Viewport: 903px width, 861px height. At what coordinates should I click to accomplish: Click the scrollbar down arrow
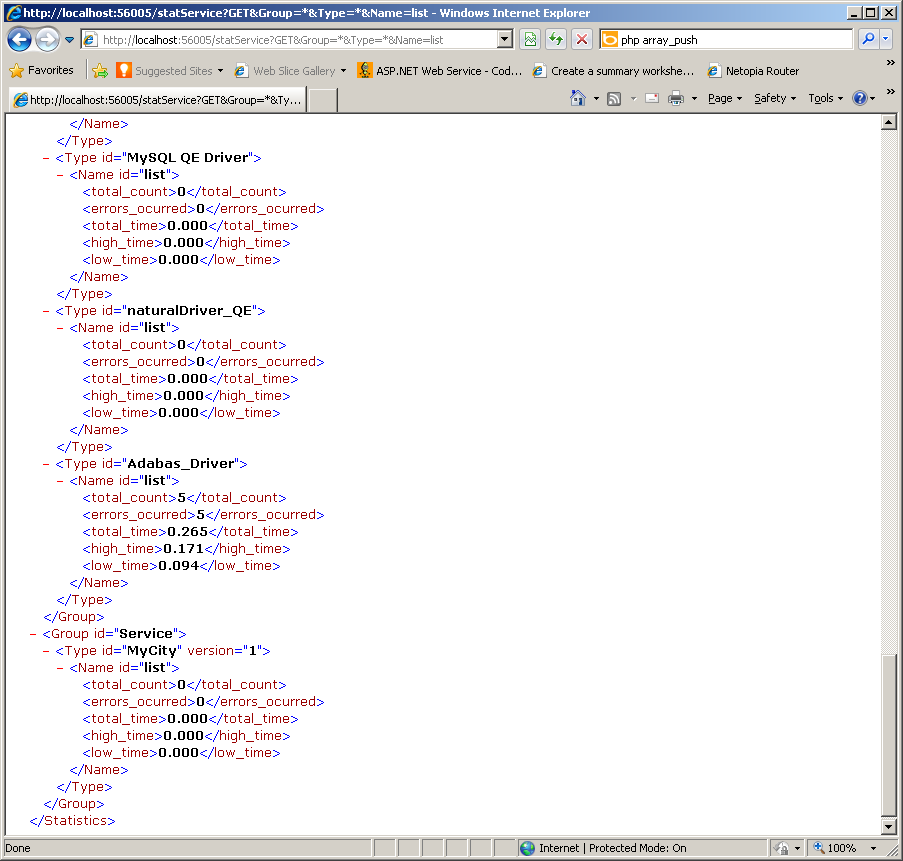889,826
